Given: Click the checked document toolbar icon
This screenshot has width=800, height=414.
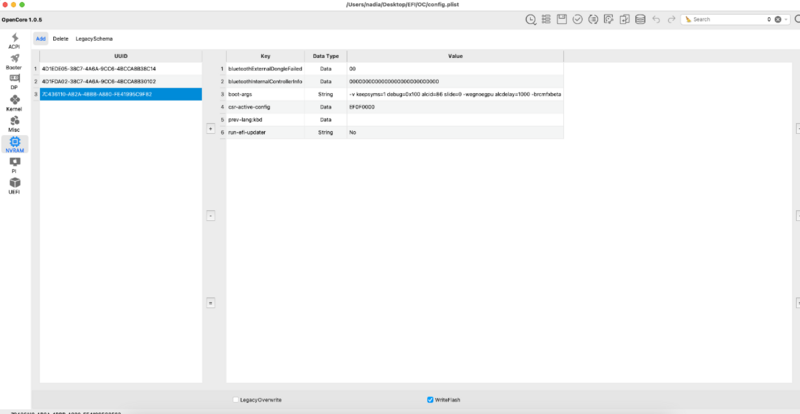Looking at the screenshot, I should tap(609, 19).
